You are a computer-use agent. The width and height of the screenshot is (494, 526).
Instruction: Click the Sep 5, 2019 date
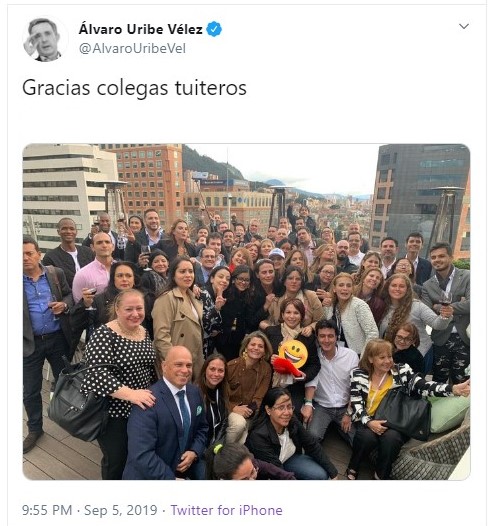pos(120,510)
